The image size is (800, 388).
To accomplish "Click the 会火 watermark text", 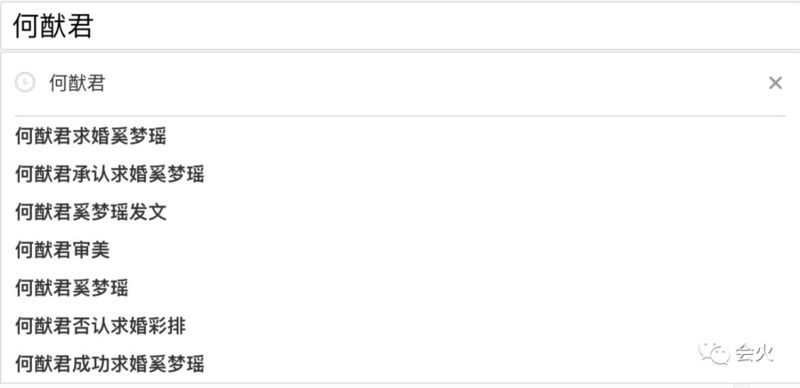I will pos(754,353).
